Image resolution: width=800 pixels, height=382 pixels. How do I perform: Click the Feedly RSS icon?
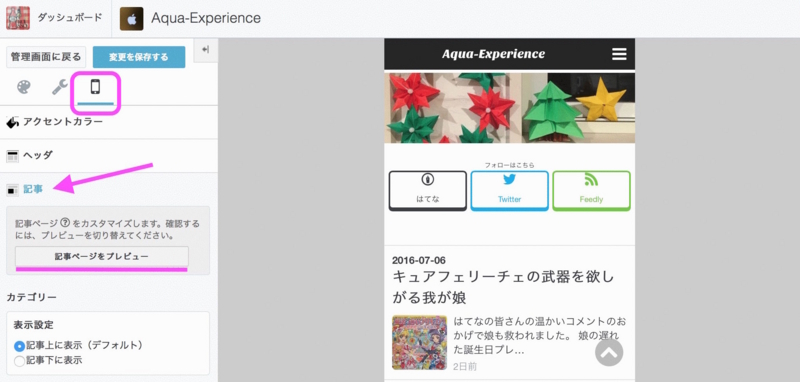click(x=591, y=180)
